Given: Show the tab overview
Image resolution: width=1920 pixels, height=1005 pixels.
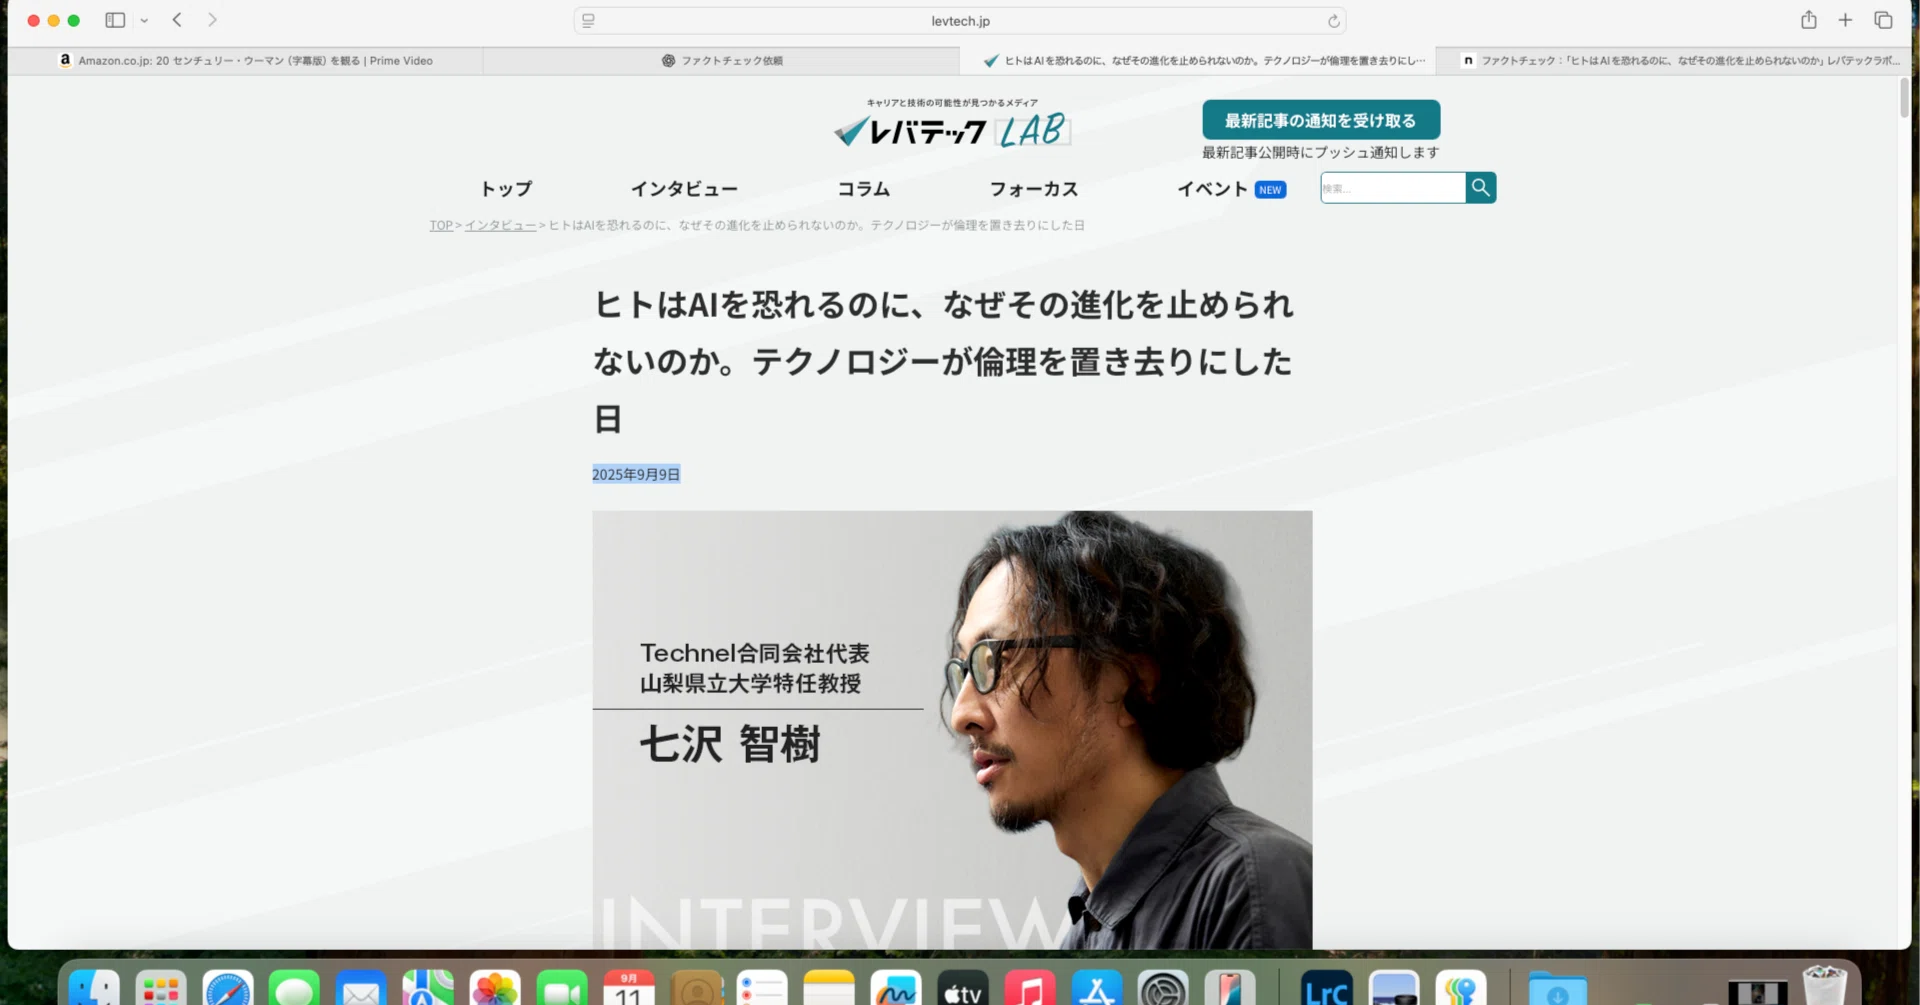Looking at the screenshot, I should tap(1883, 20).
